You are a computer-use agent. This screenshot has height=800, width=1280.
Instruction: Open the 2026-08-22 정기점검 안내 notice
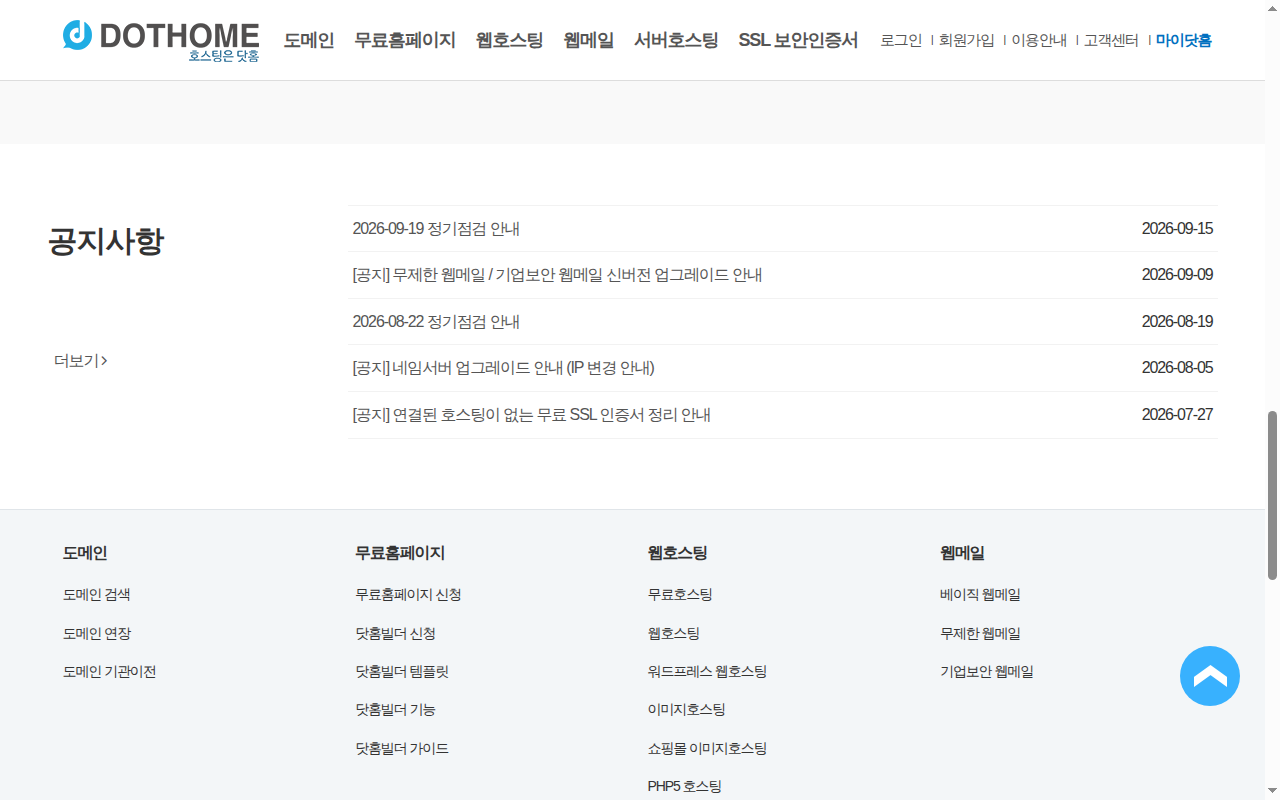pos(436,322)
